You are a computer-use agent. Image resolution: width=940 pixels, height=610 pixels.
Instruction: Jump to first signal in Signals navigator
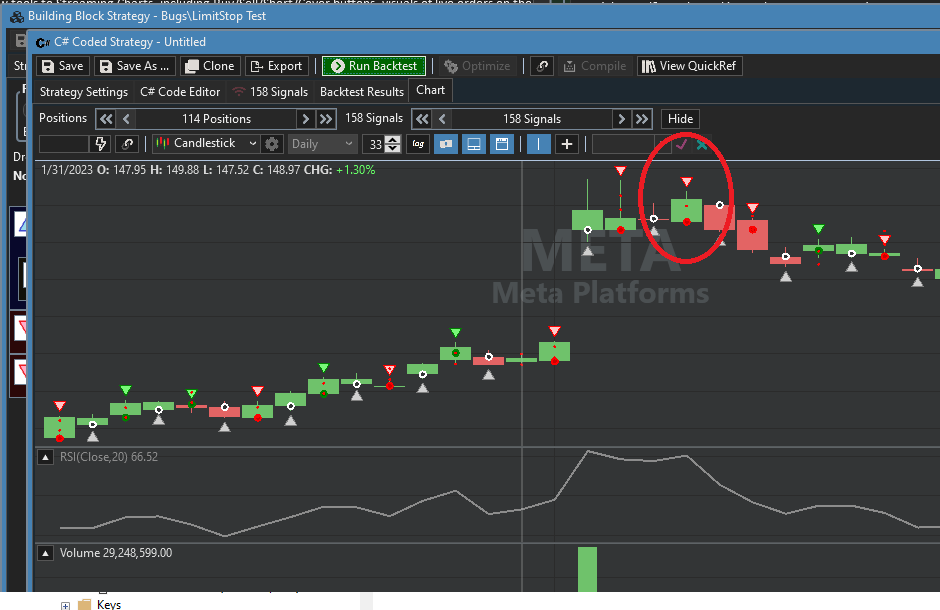[422, 119]
